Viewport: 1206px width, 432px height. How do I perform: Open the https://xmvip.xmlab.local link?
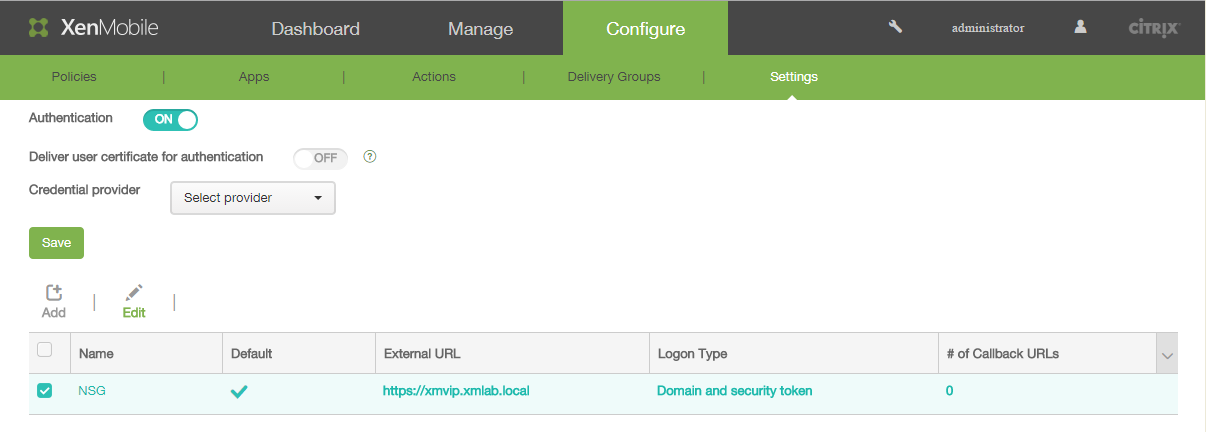click(x=455, y=391)
